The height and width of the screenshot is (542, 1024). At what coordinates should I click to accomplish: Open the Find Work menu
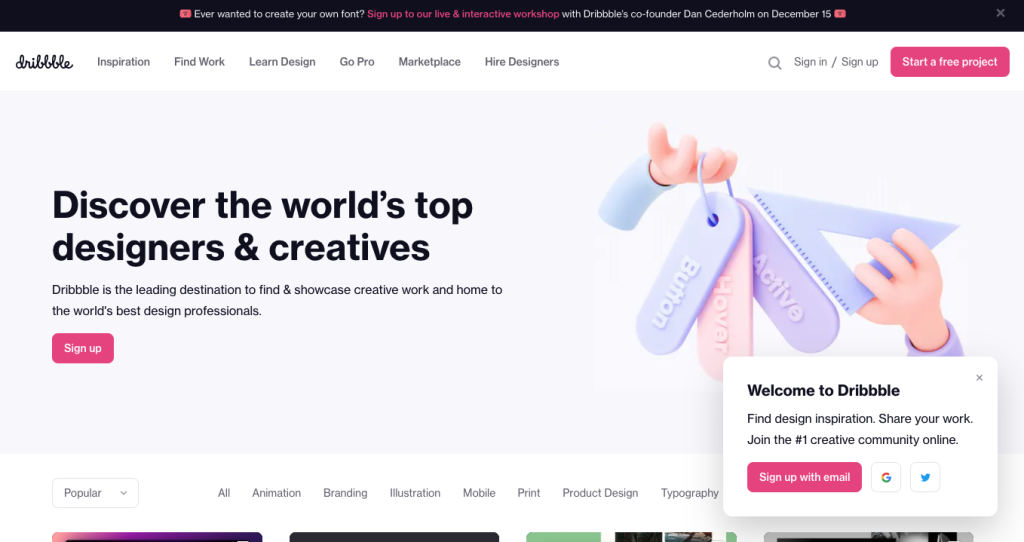point(199,62)
